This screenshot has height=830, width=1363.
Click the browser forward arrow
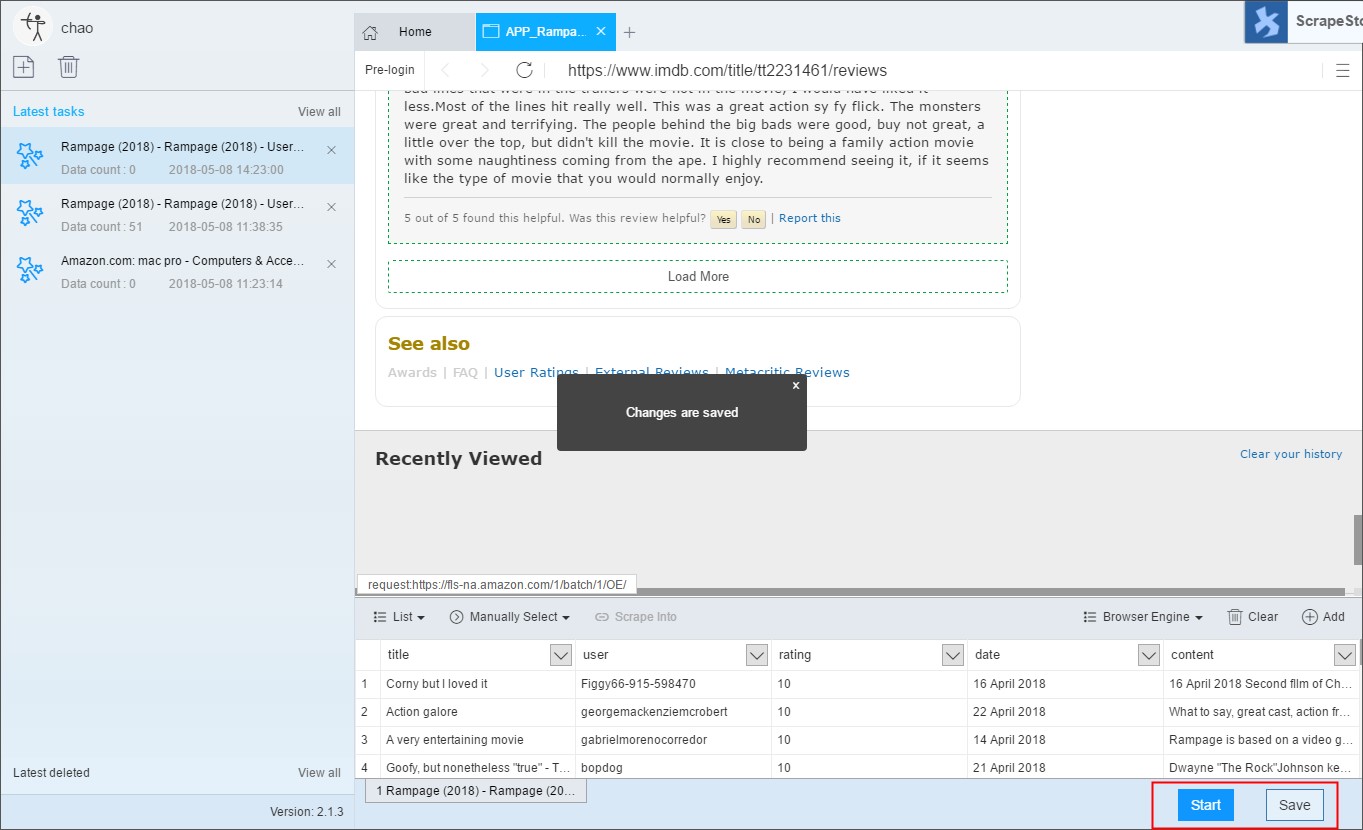pos(485,70)
